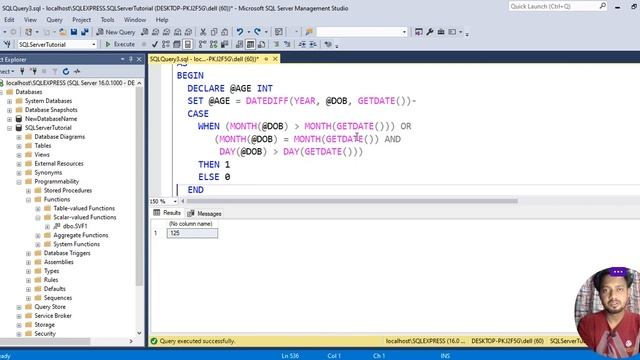Open the Tools menu
Screen dimensions: 640x360
107,20
